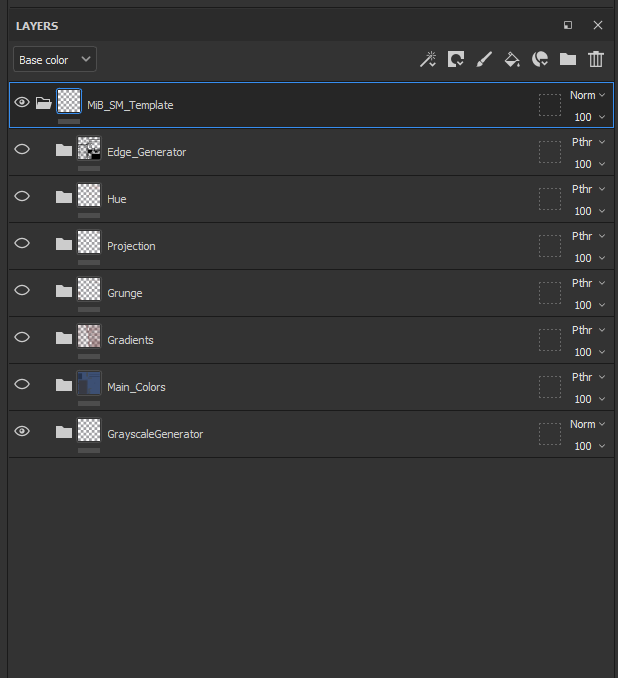Screen dimensions: 618x678
Task: Expand the Main_Colors folder
Action: tap(64, 385)
